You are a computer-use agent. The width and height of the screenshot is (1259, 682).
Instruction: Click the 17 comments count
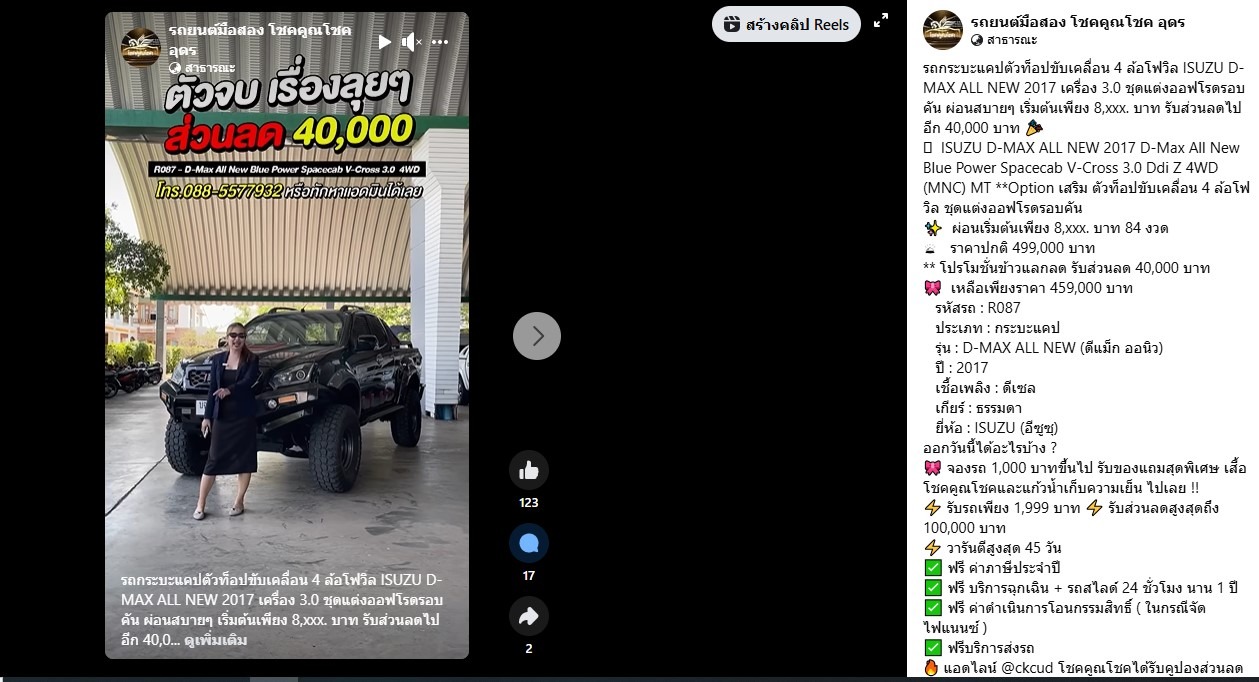[x=529, y=576]
